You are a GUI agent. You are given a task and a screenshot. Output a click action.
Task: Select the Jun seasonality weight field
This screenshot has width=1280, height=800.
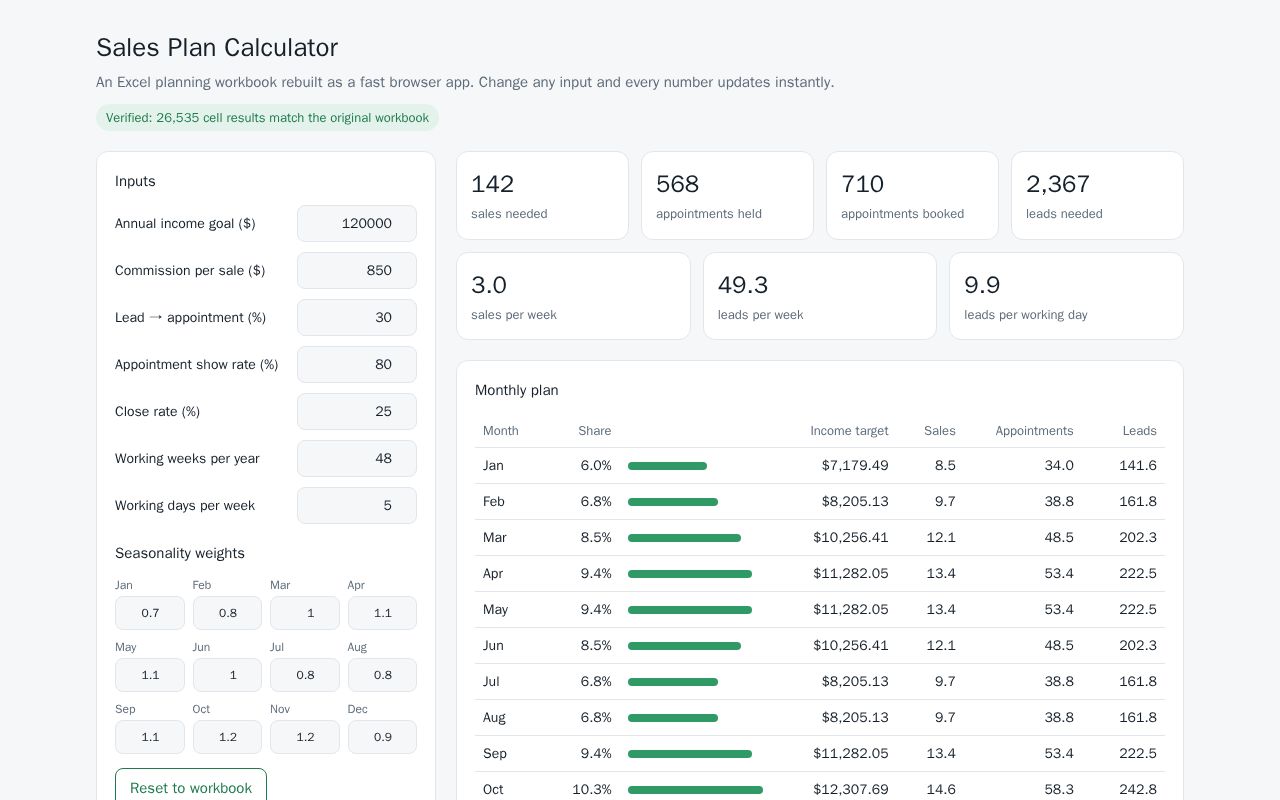pos(227,675)
